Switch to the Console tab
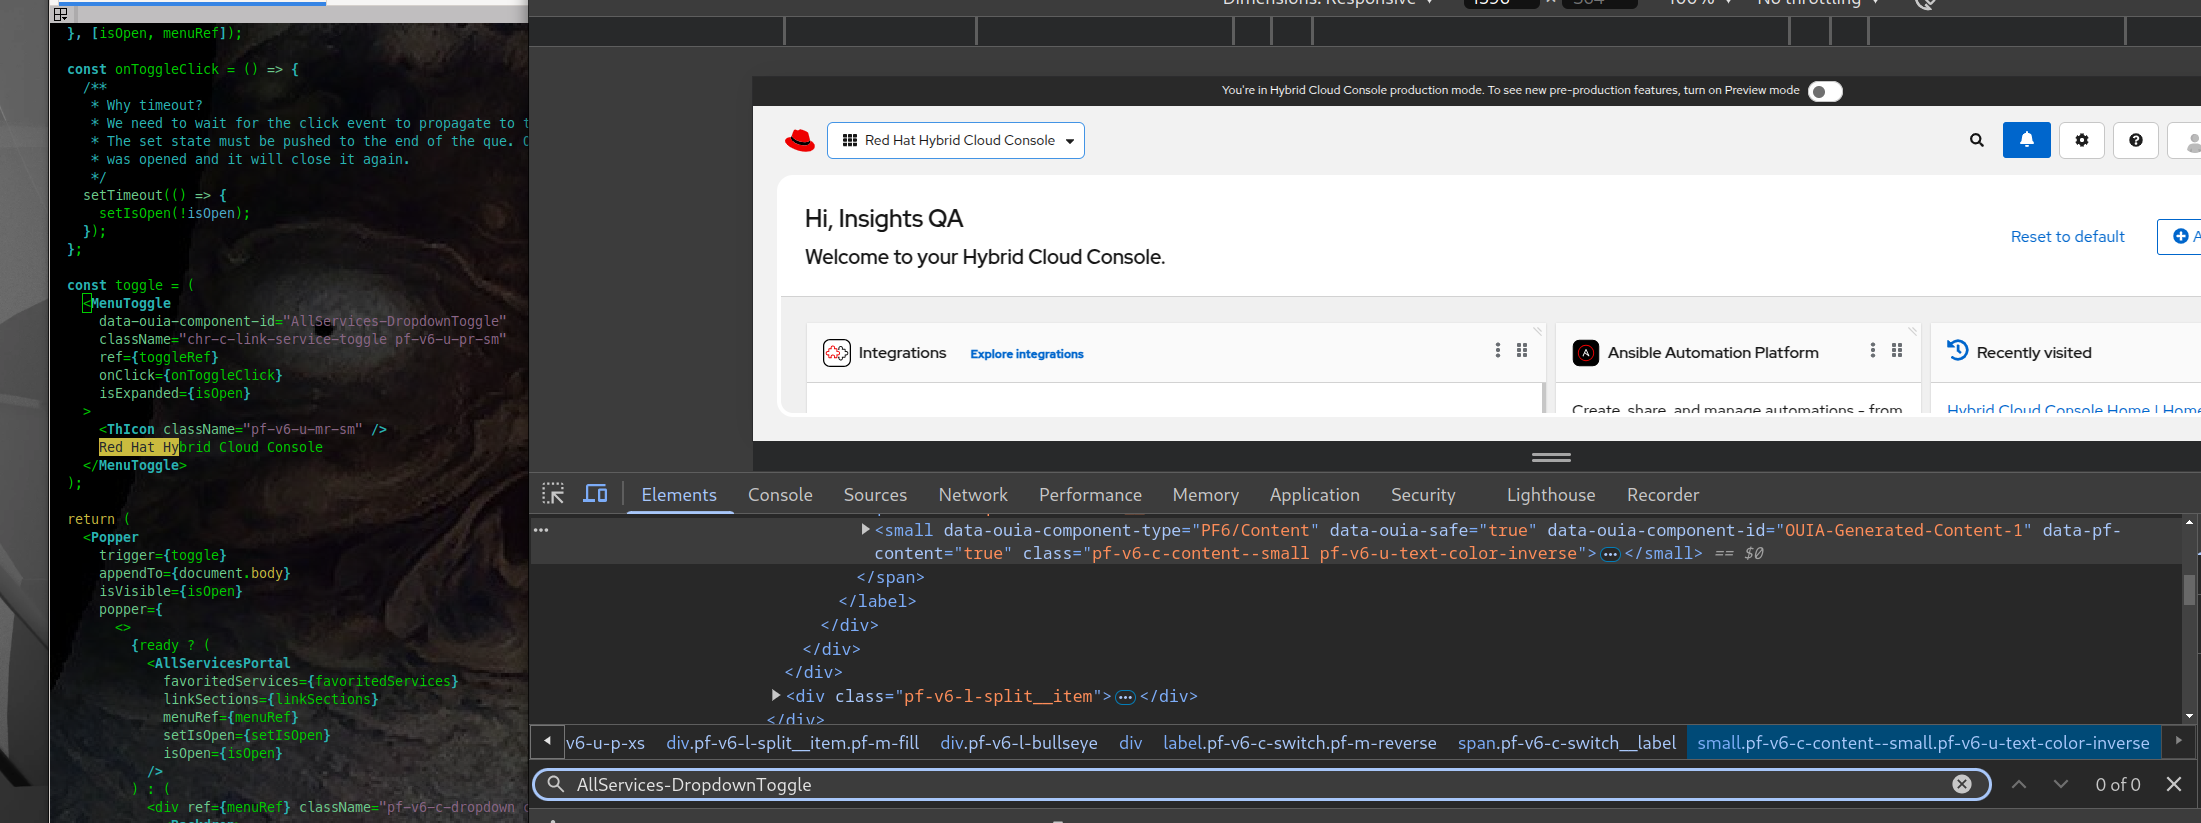 pyautogui.click(x=780, y=495)
